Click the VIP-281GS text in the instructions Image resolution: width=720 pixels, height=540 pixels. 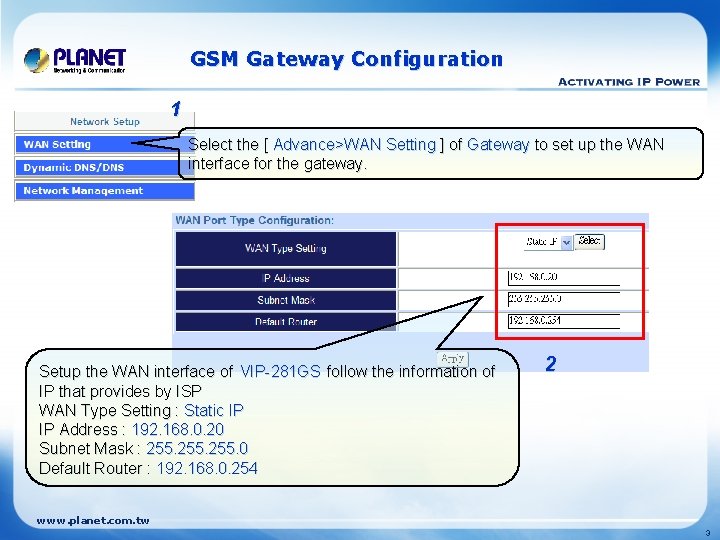280,371
